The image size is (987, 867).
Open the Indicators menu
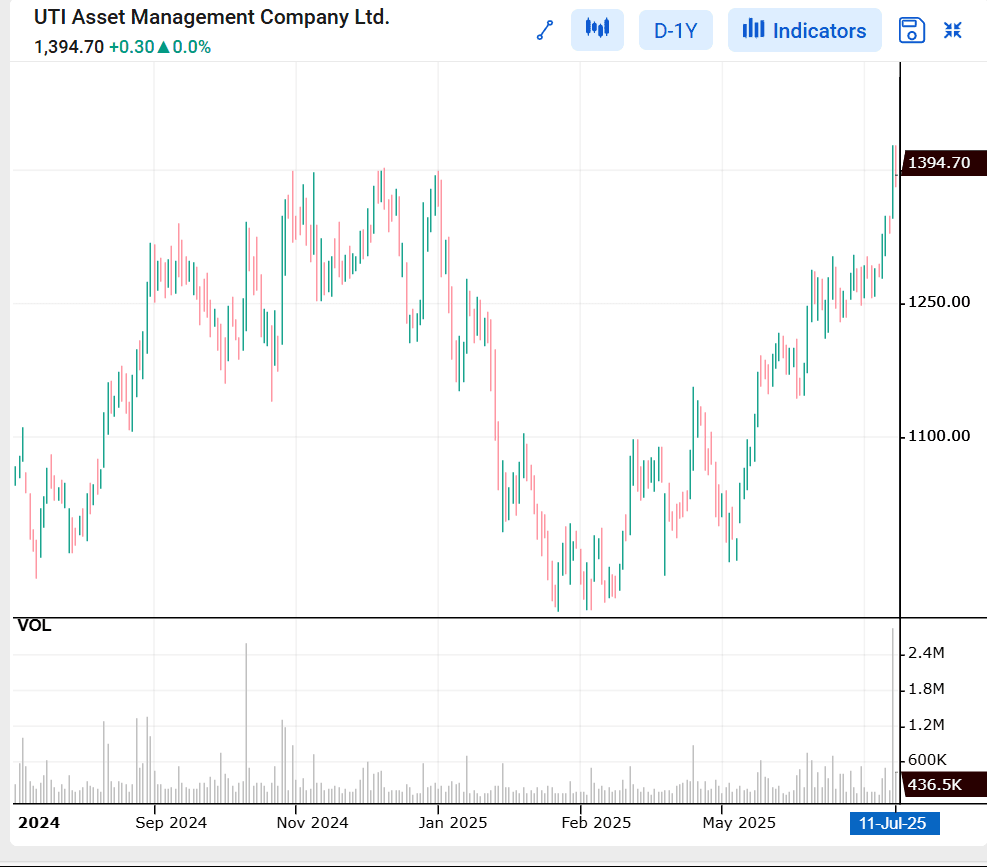pos(804,30)
